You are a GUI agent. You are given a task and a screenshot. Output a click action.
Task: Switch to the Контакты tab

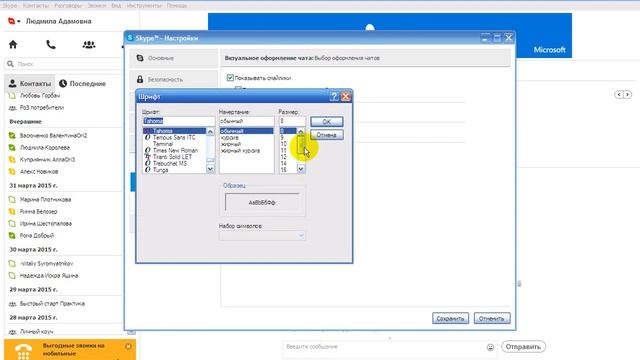(30, 84)
